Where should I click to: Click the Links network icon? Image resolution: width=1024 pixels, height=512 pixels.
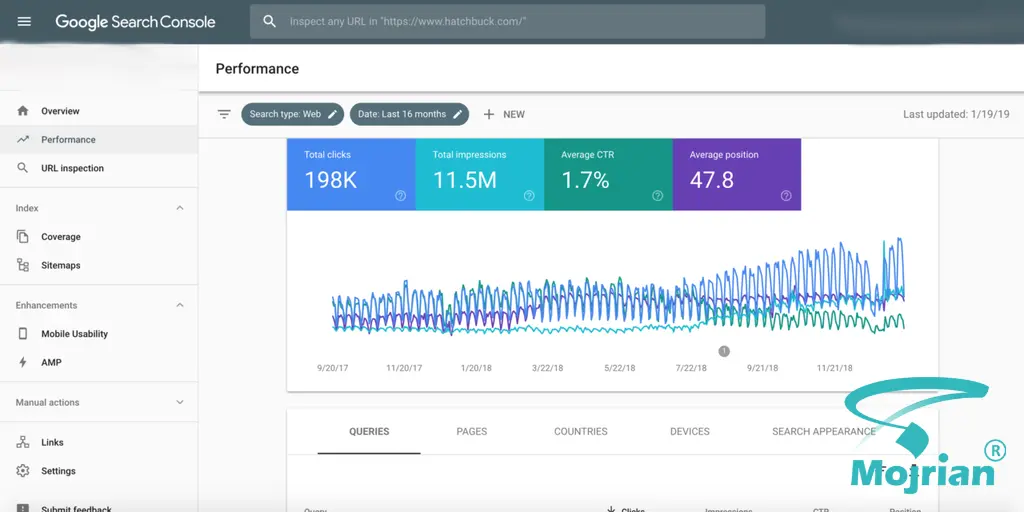23,442
